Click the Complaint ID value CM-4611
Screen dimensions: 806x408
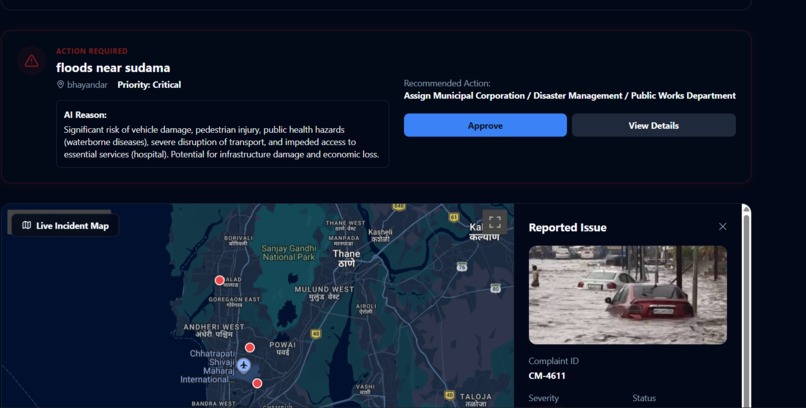547,376
